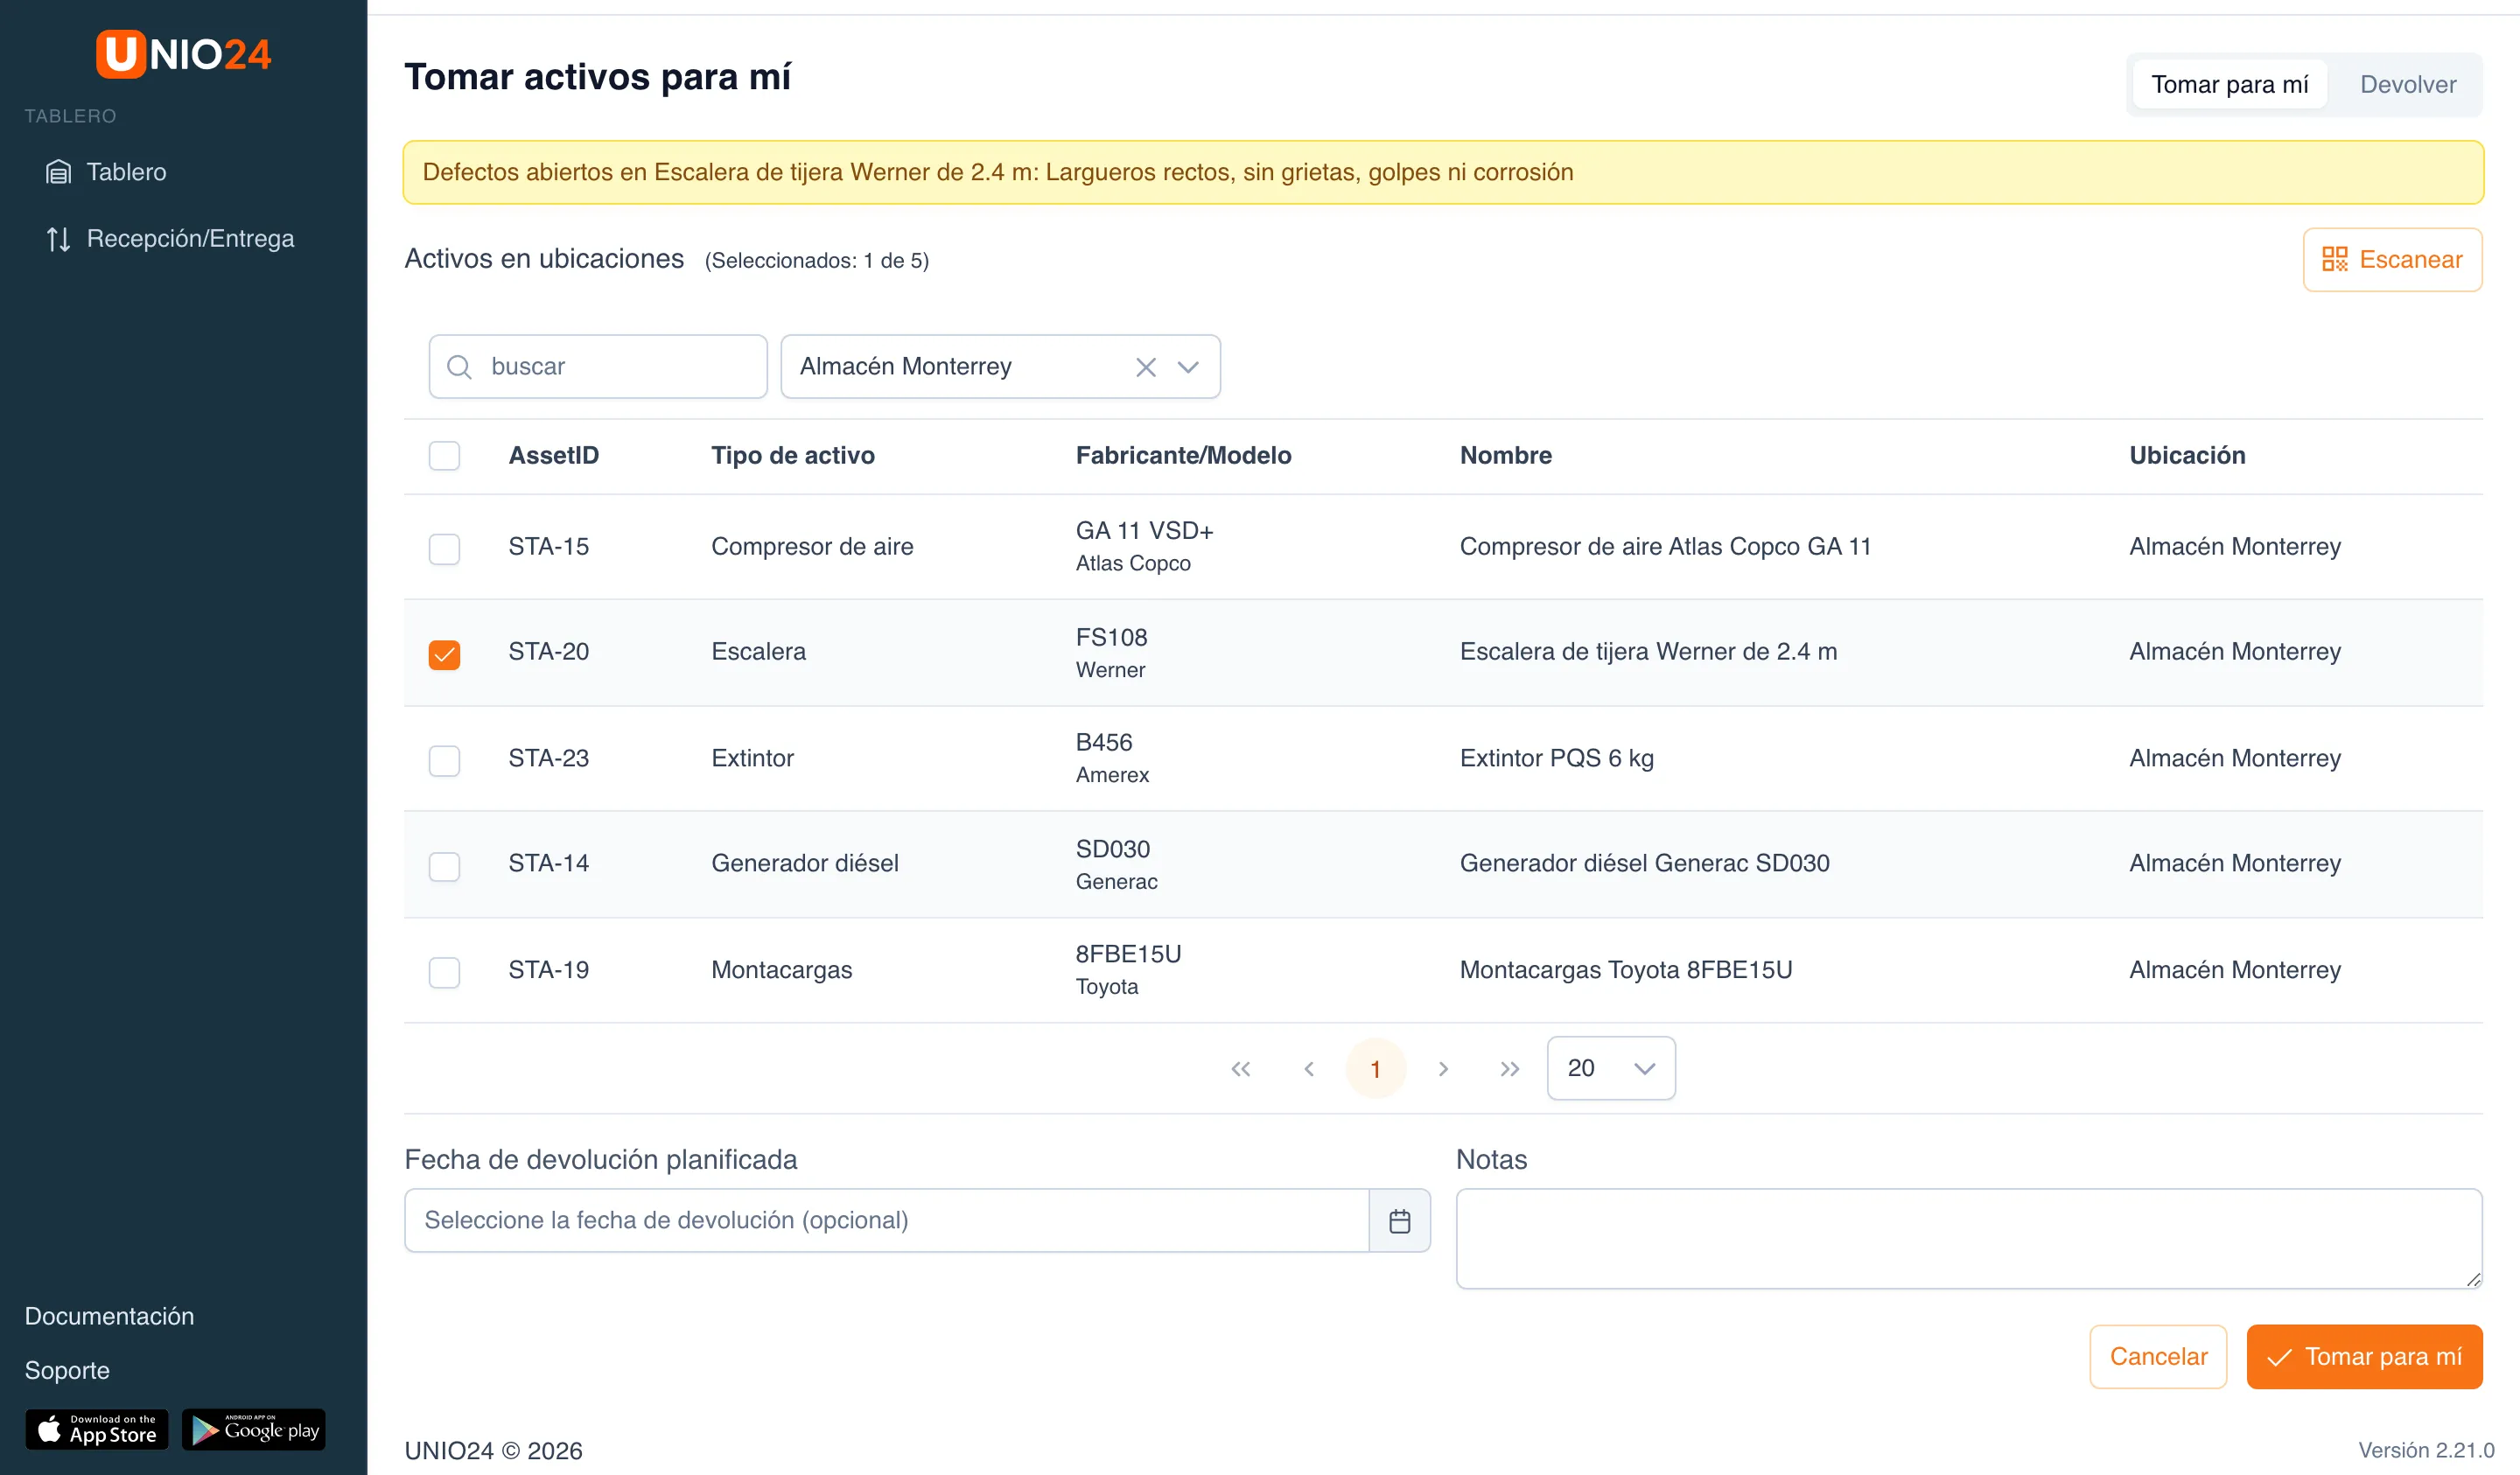Expand the Almacén Monterrey location dropdown
This screenshot has height=1475, width=2520.
[x=1188, y=367]
